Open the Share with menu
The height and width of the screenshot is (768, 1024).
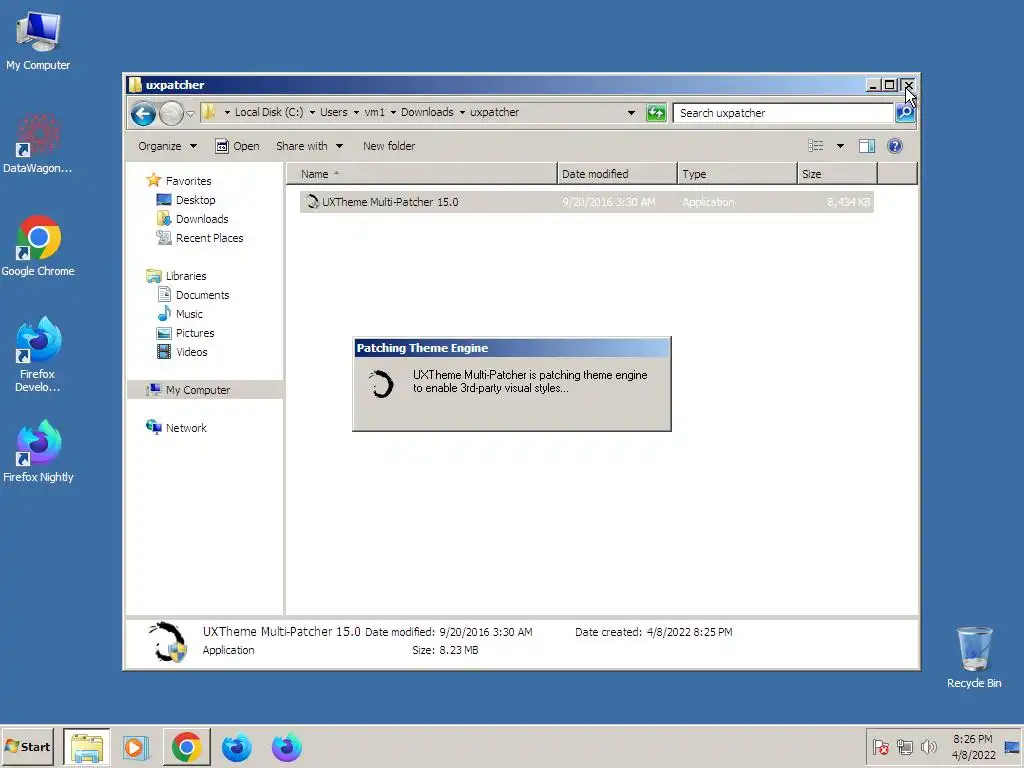coord(309,146)
